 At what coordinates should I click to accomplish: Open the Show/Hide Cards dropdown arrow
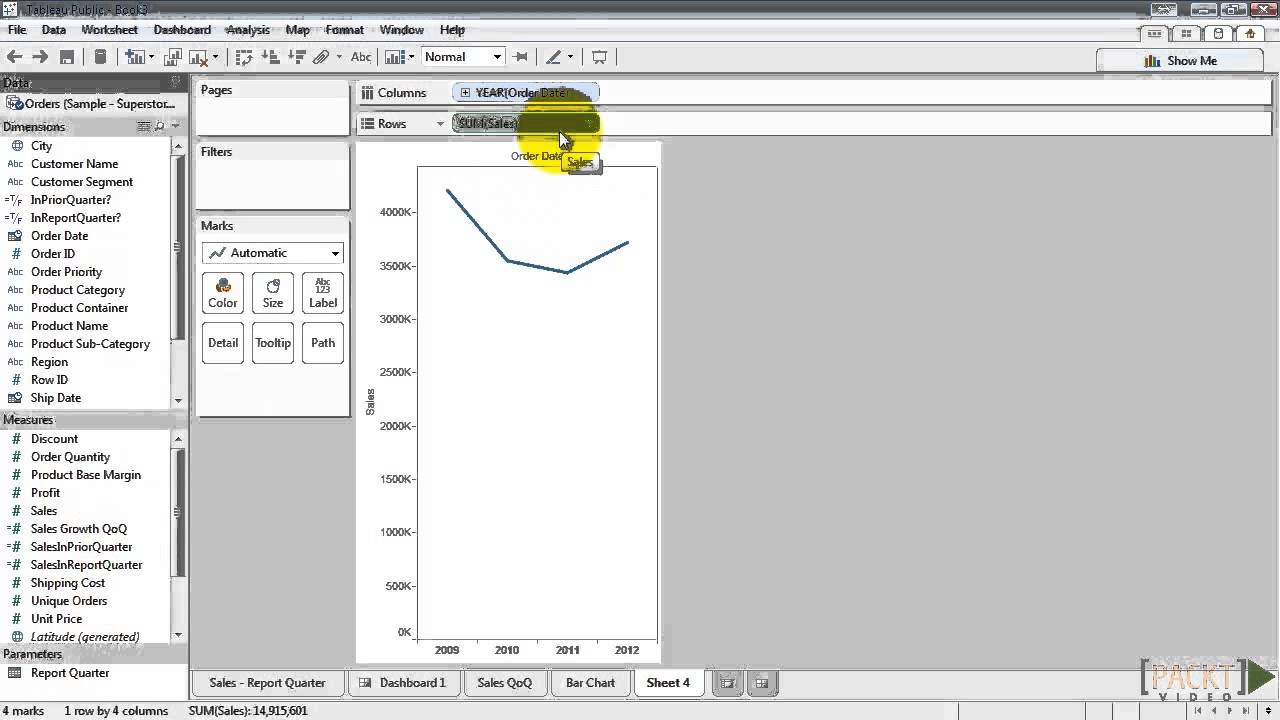pos(411,57)
